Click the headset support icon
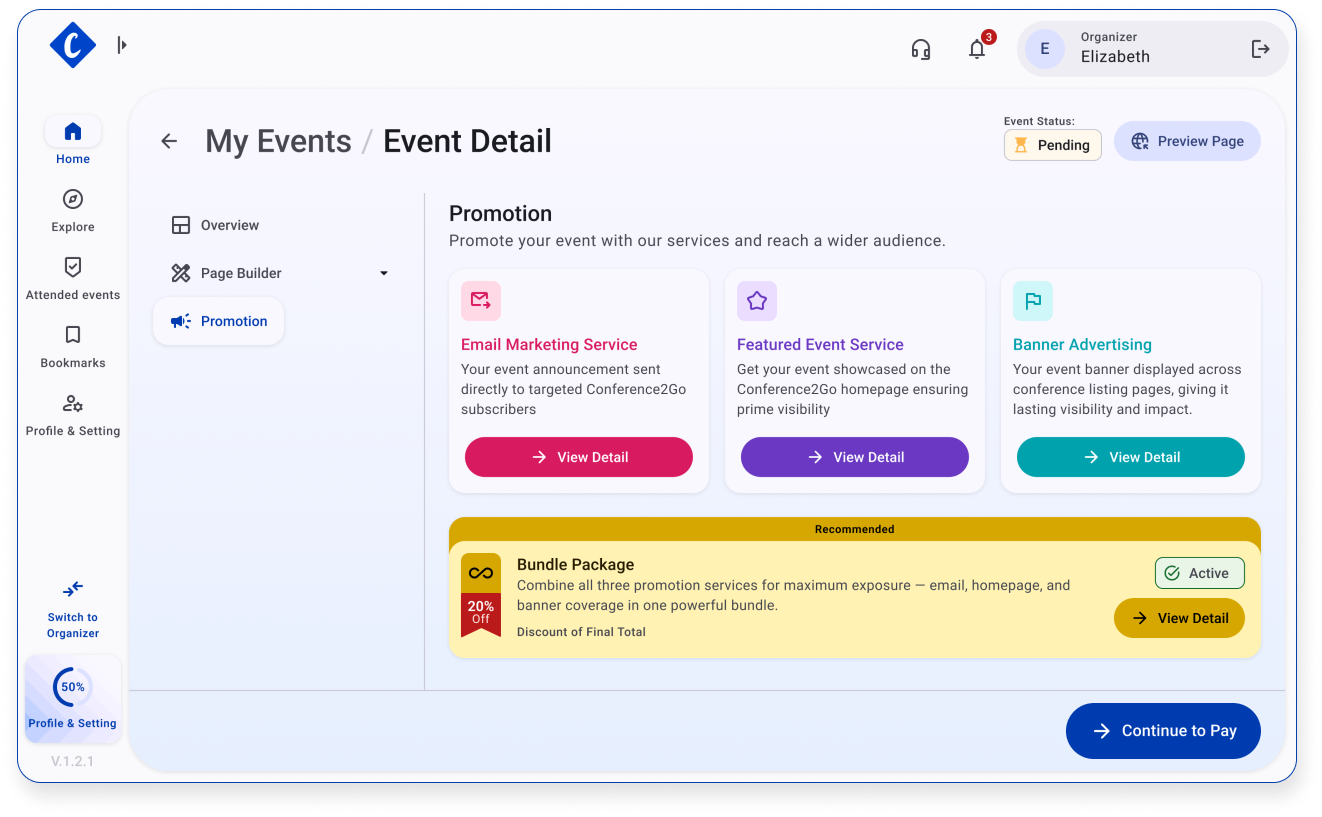 coord(921,49)
